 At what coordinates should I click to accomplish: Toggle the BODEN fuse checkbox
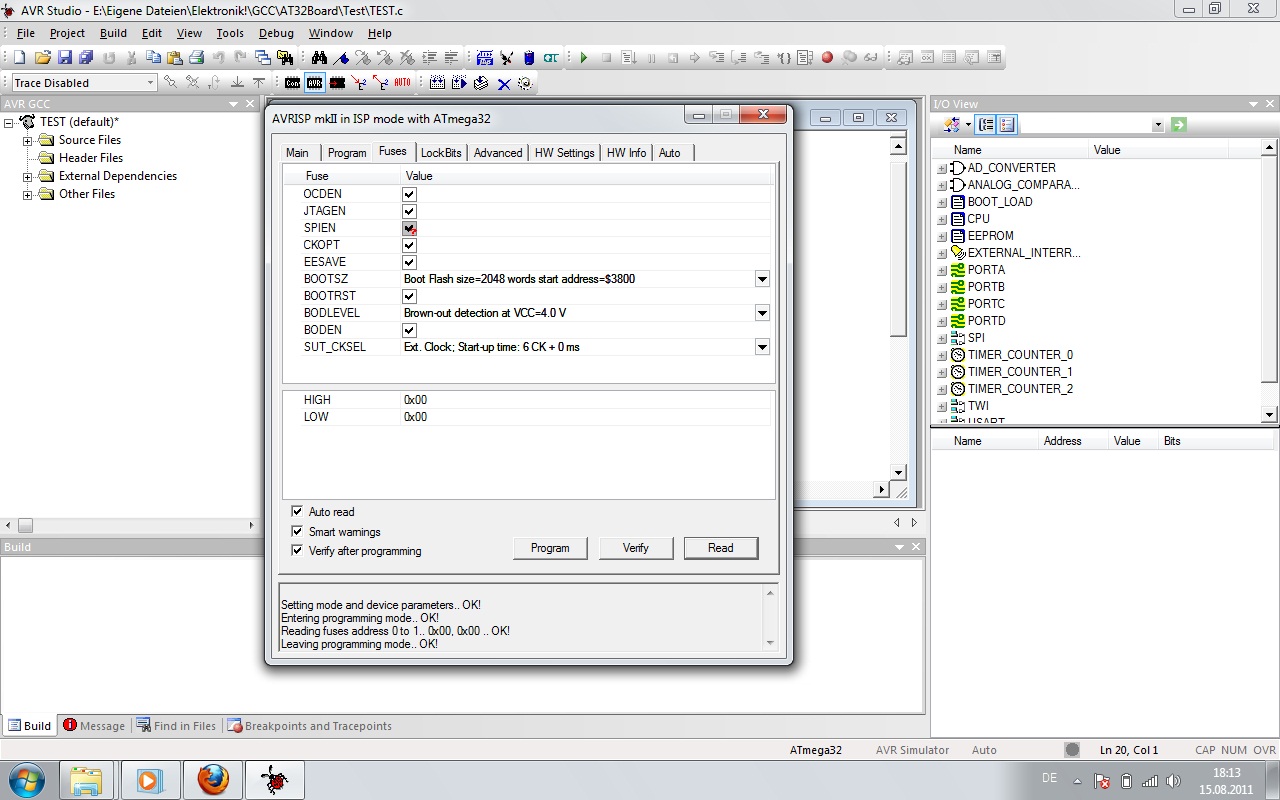point(409,330)
